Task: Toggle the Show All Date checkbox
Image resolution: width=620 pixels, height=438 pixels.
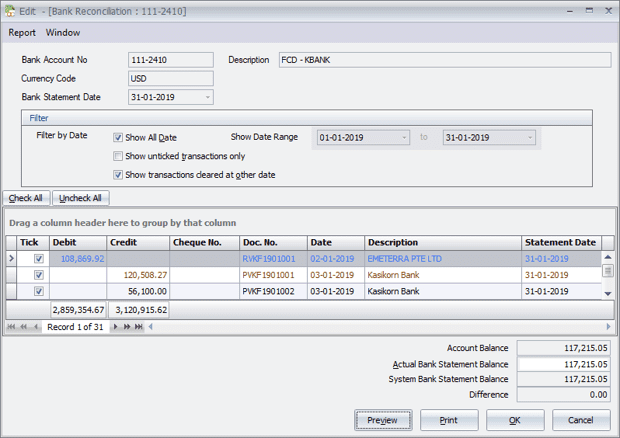Action: (118, 138)
